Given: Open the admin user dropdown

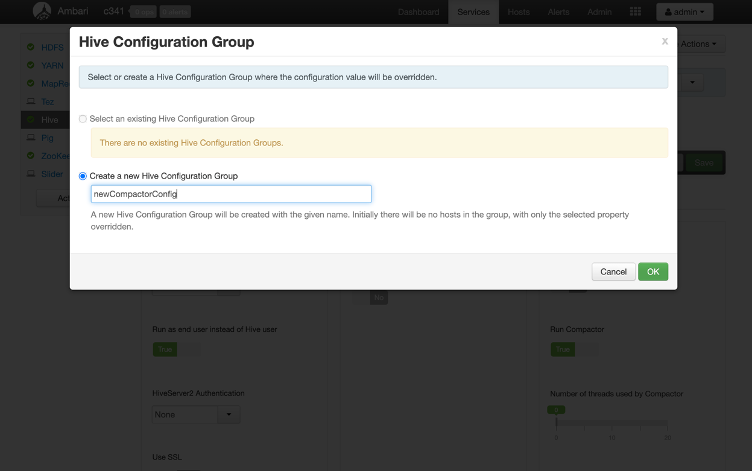Looking at the screenshot, I should (685, 12).
